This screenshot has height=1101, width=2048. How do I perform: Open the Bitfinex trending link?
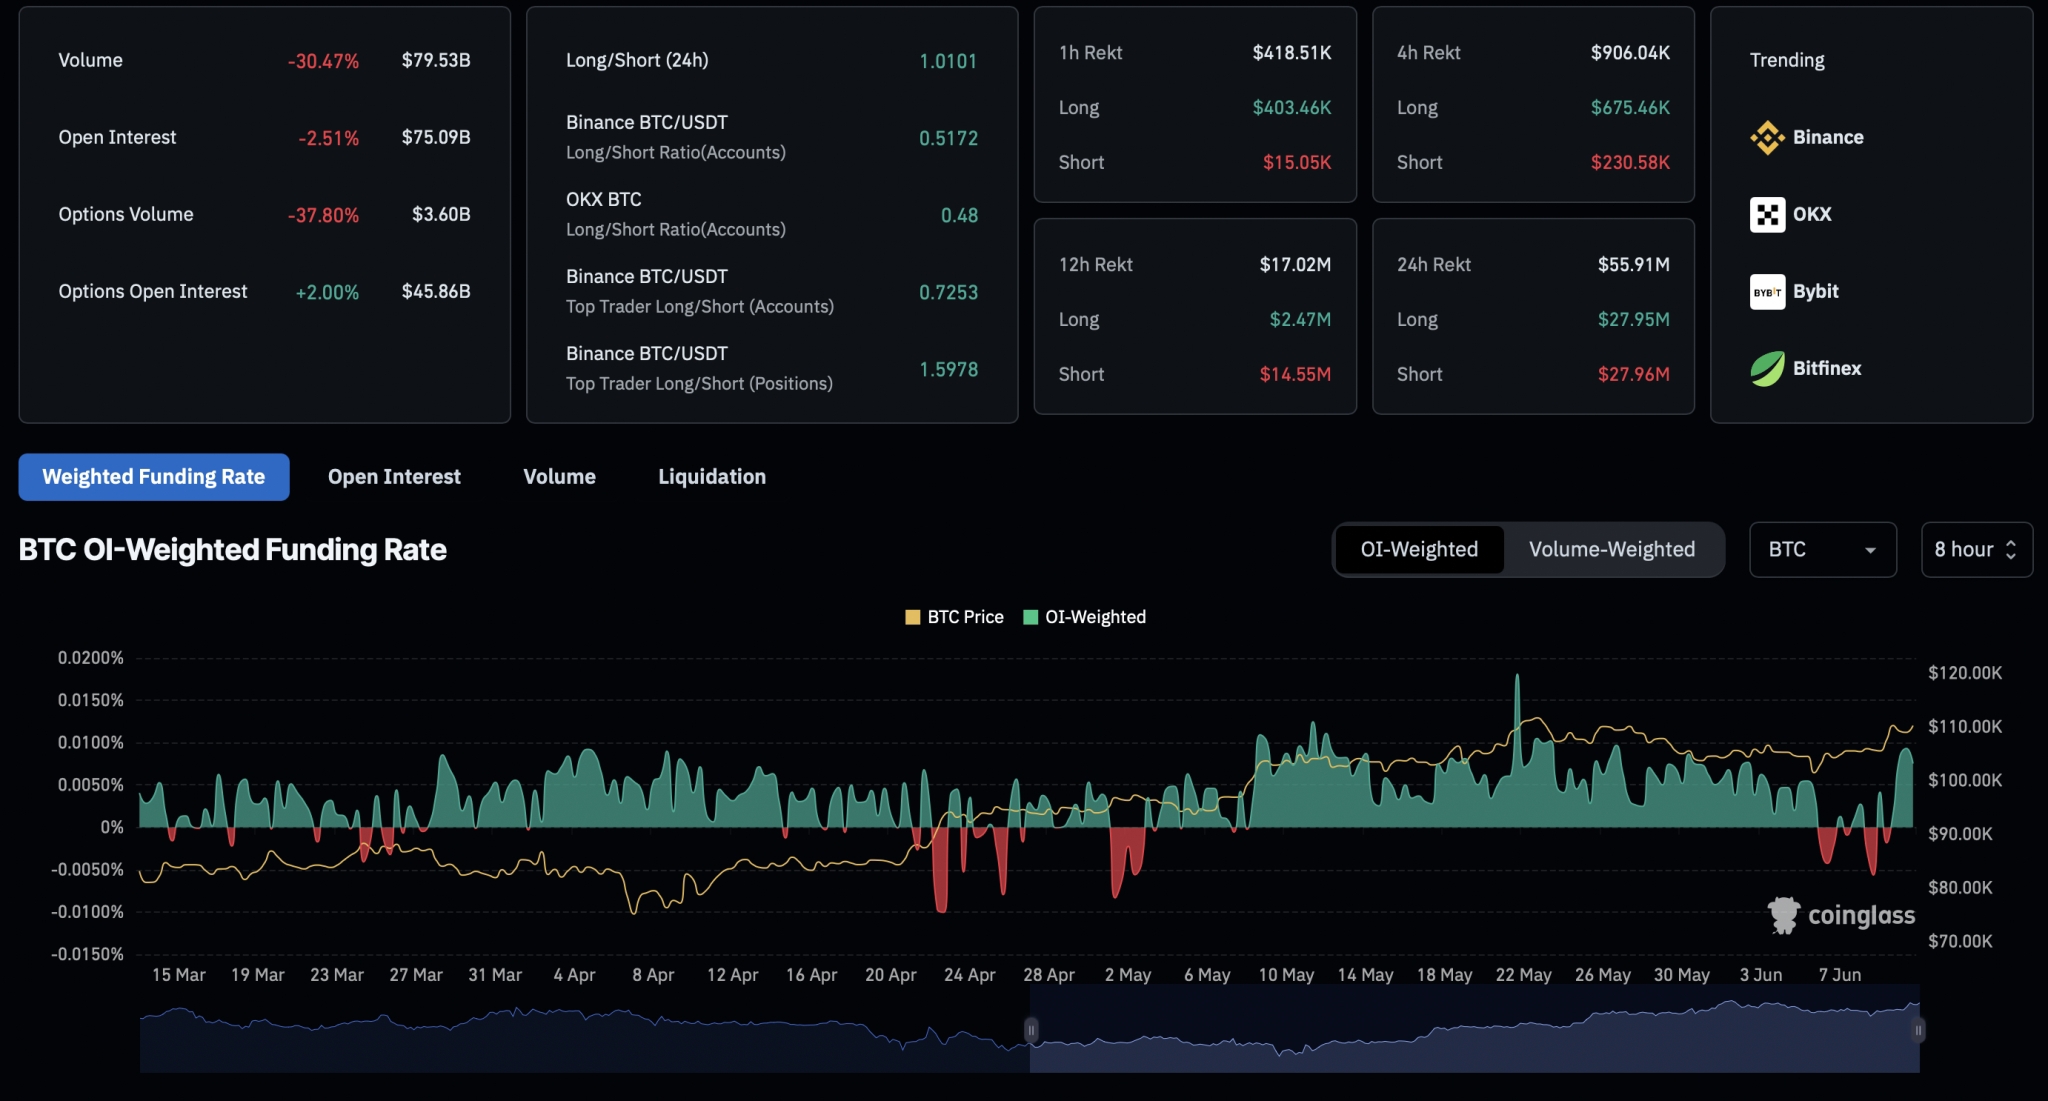click(x=1826, y=369)
